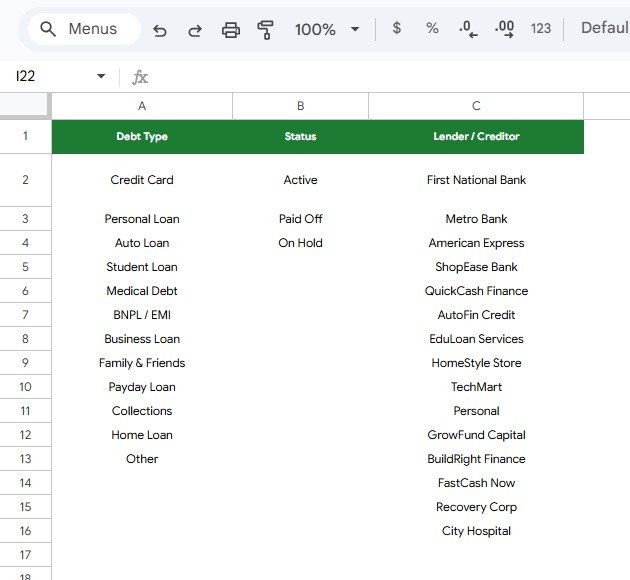Viewport: 630px width, 580px height.
Task: Select the Paint format roller icon
Action: (x=265, y=30)
